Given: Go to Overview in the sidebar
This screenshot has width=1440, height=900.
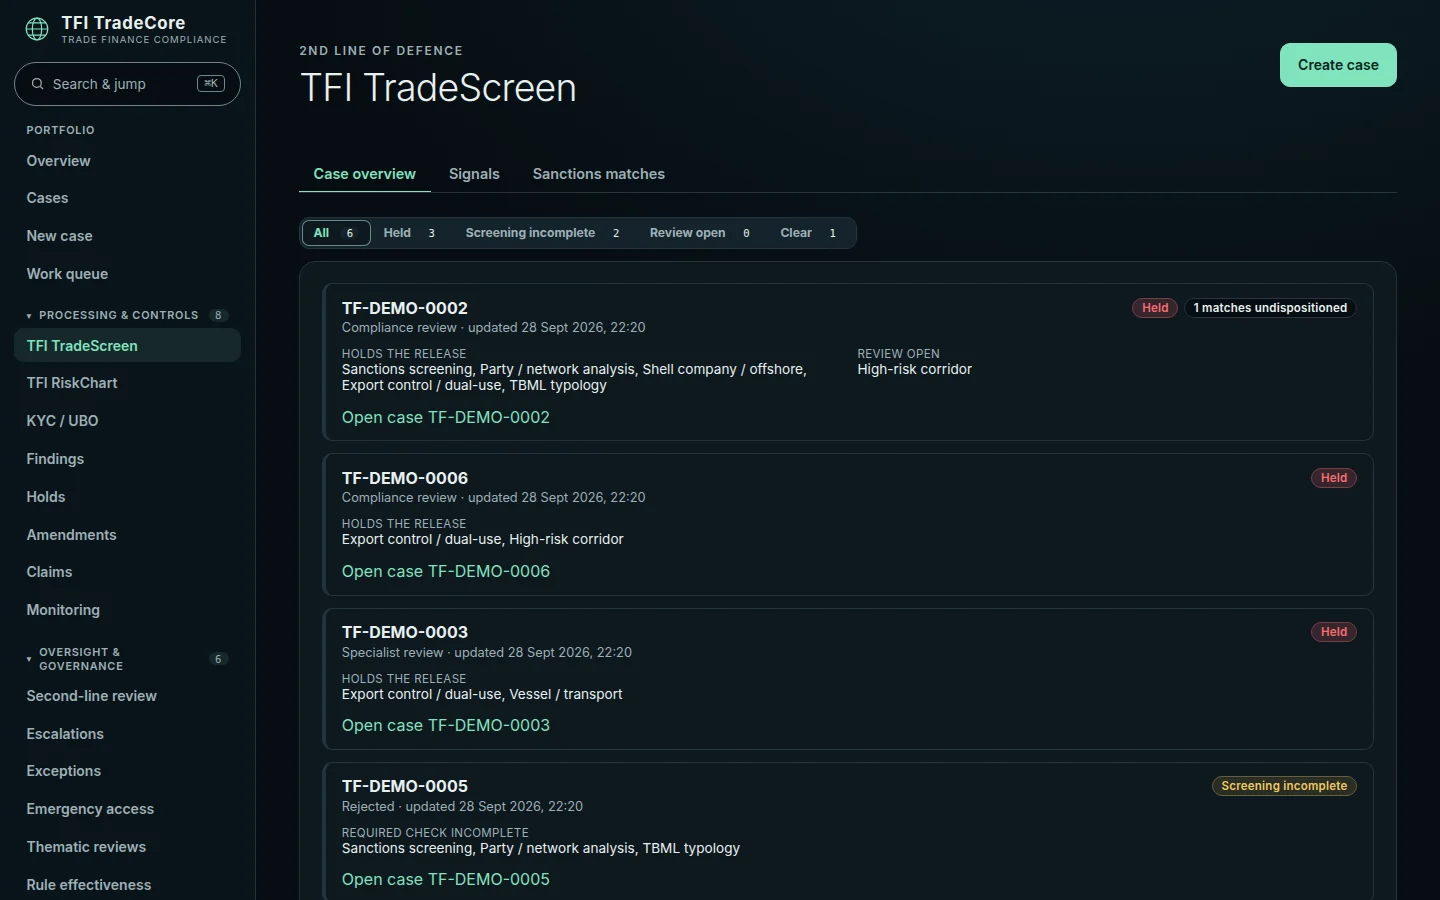Looking at the screenshot, I should pyautogui.click(x=127, y=161).
